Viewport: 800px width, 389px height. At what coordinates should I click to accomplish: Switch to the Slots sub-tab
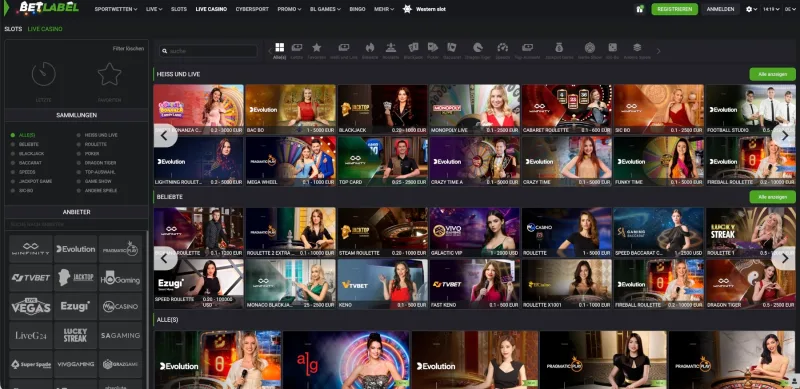13,29
